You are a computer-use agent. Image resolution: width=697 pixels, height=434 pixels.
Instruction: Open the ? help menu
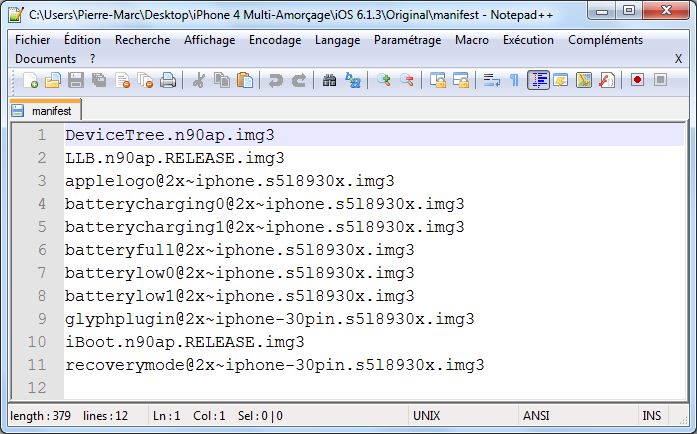coord(92,59)
